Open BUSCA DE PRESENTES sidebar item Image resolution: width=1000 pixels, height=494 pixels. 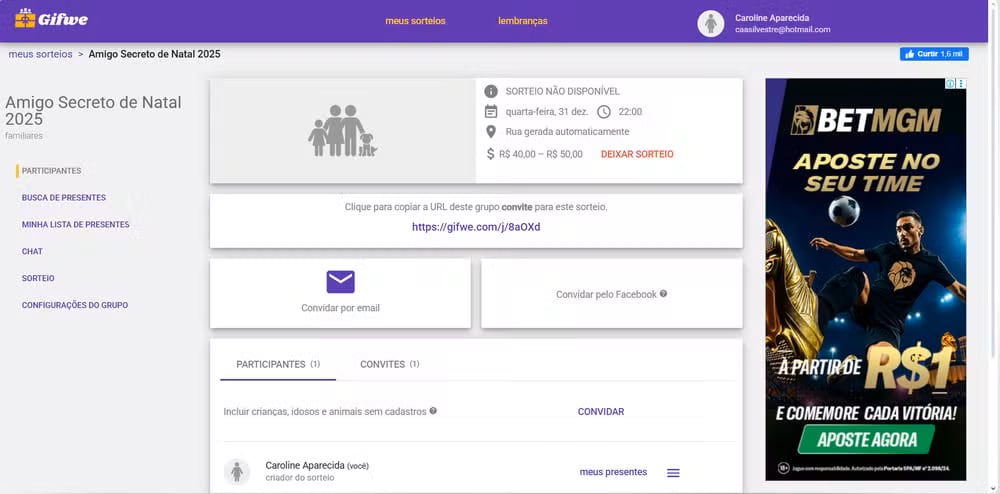64,198
